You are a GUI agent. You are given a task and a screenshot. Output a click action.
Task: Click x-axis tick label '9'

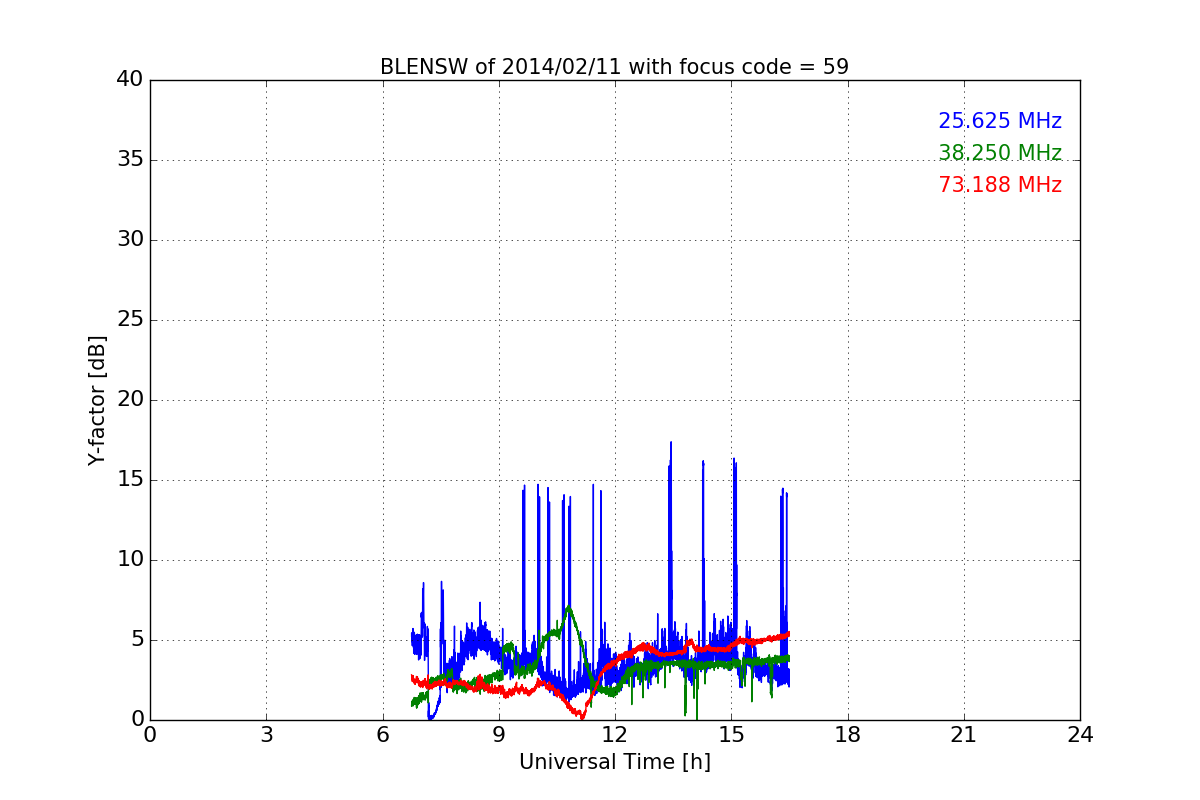pos(499,735)
